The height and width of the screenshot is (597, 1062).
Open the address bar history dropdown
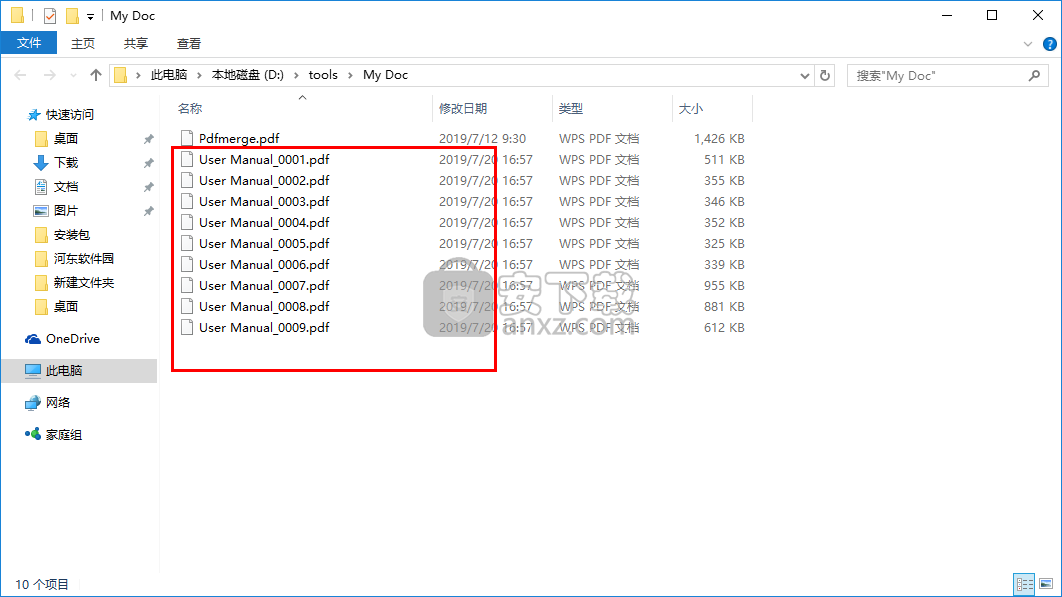[x=804, y=76]
